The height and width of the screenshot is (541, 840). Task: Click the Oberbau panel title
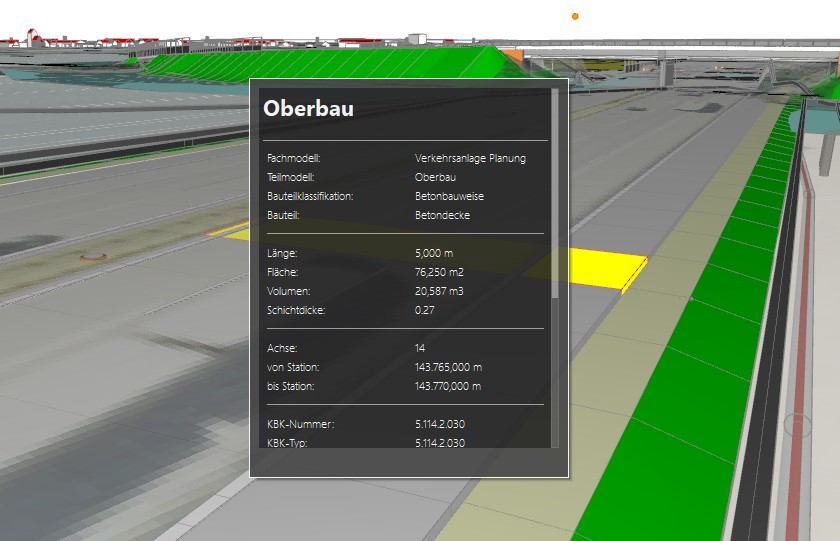click(308, 109)
